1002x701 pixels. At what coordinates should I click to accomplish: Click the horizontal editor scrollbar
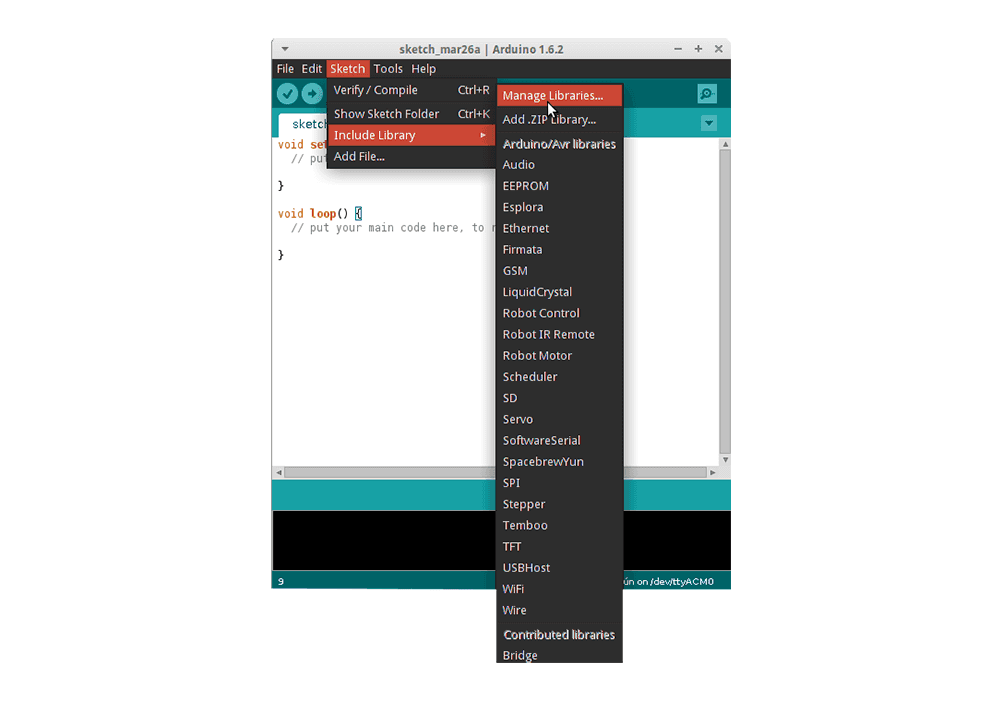[400, 471]
